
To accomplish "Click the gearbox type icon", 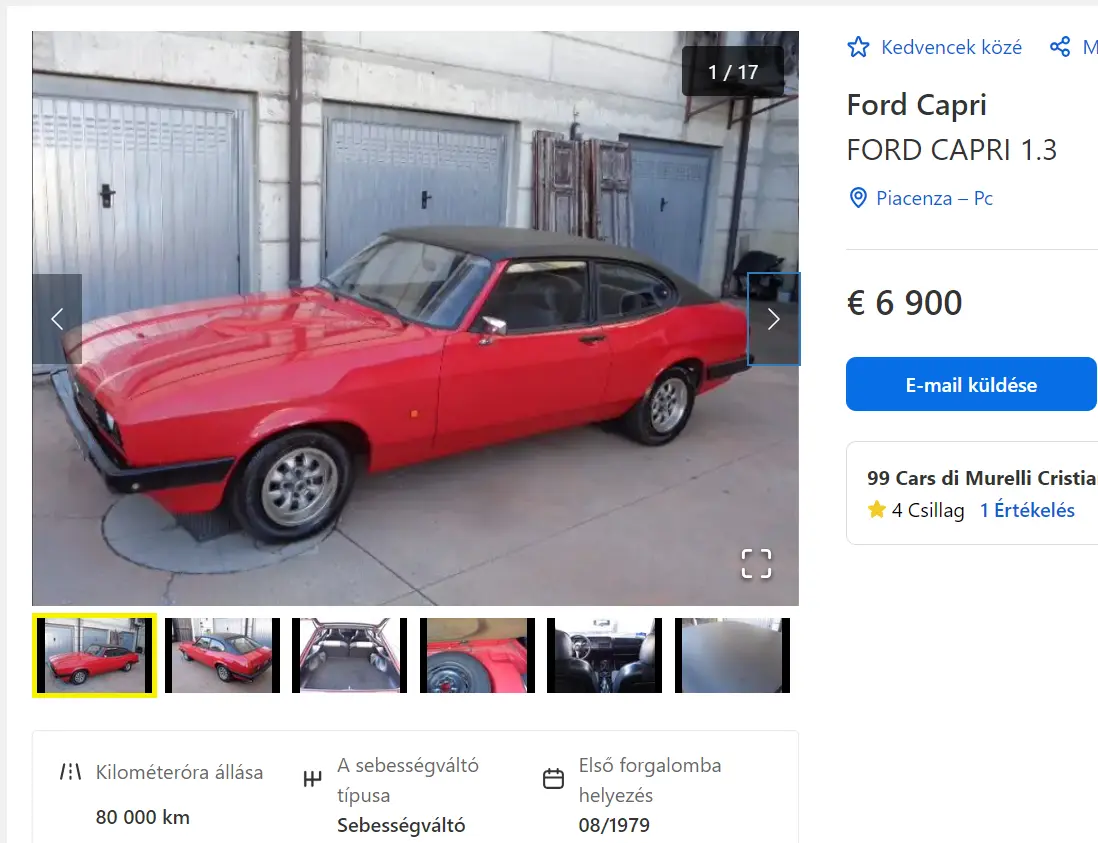I will pyautogui.click(x=312, y=779).
